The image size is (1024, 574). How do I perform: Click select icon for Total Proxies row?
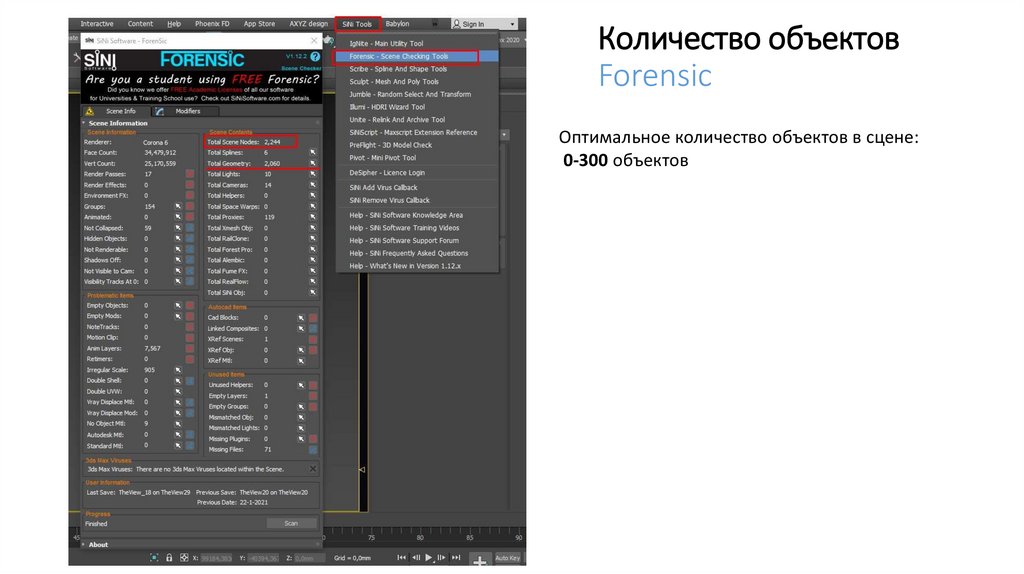coord(313,217)
